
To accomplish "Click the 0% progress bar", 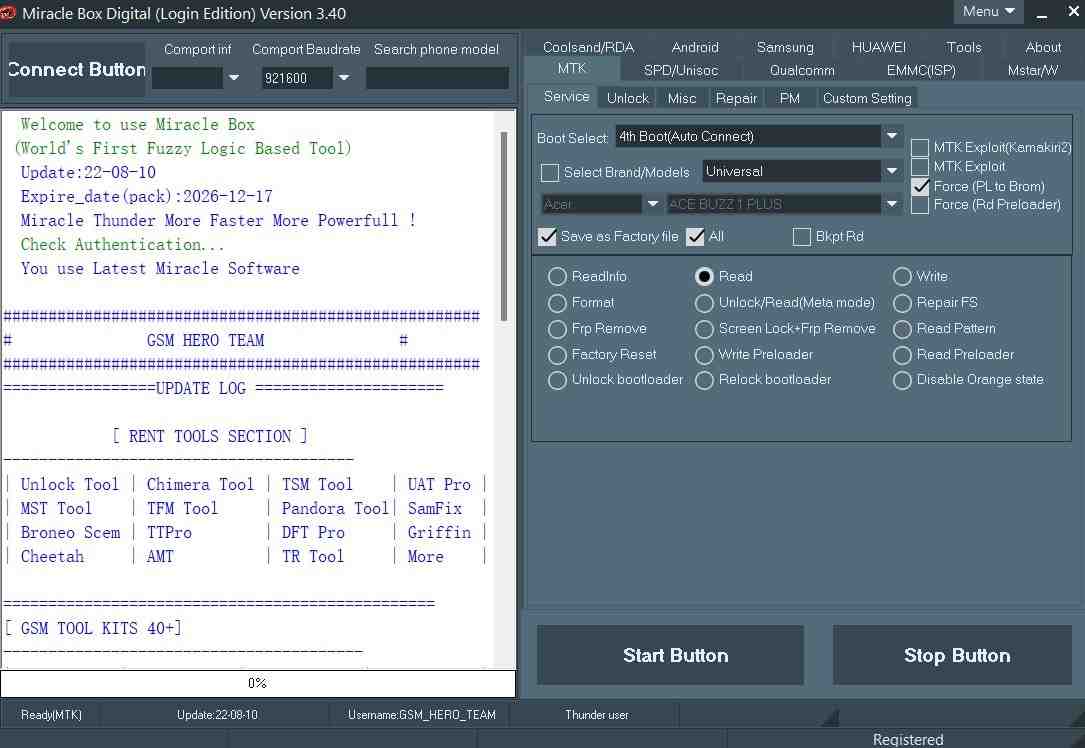I will click(x=258, y=683).
